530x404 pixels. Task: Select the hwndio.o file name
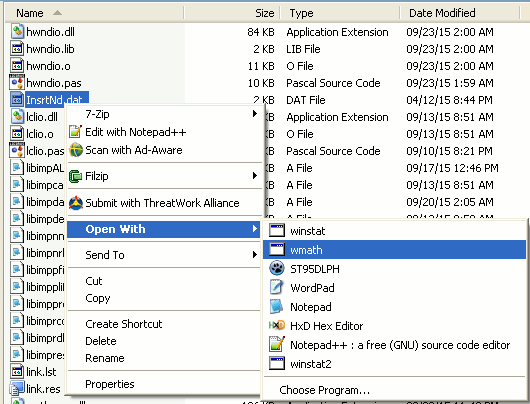[x=48, y=66]
